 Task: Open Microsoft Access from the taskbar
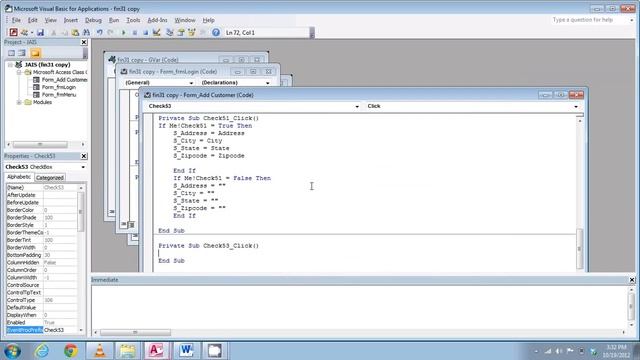156,351
